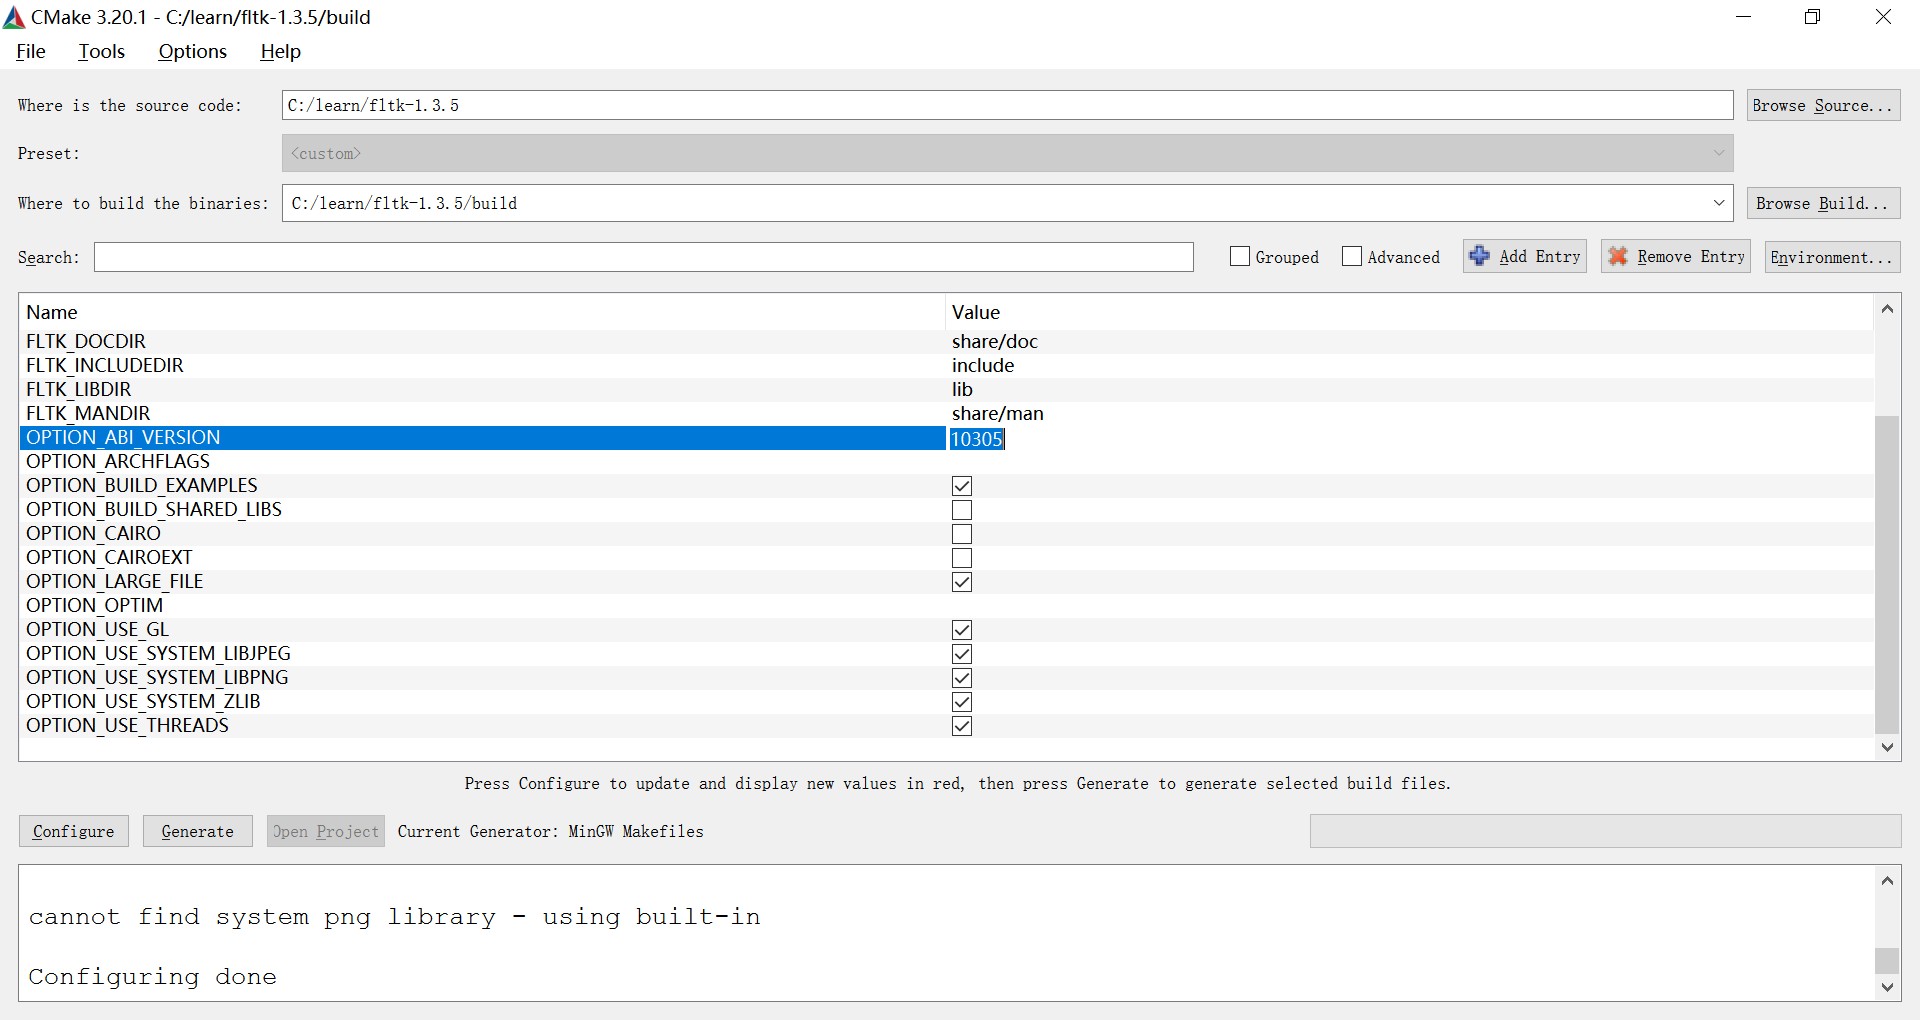This screenshot has width=1920, height=1020.
Task: Open the File menu
Action: click(x=30, y=51)
